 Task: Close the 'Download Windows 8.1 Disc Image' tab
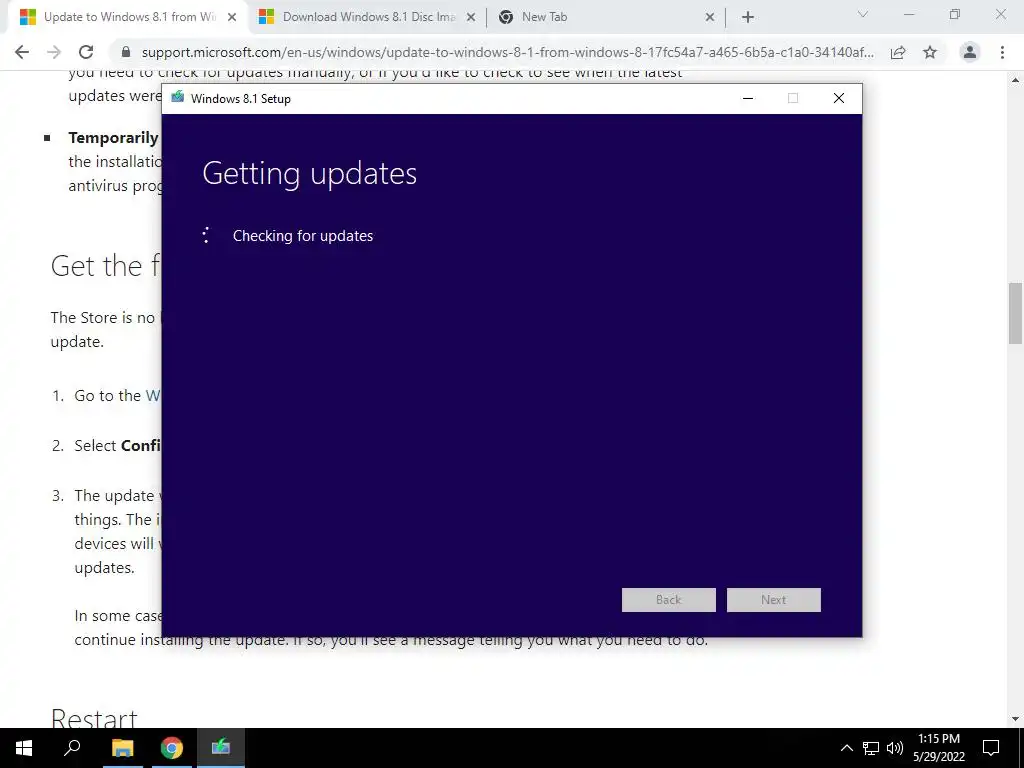pos(471,17)
